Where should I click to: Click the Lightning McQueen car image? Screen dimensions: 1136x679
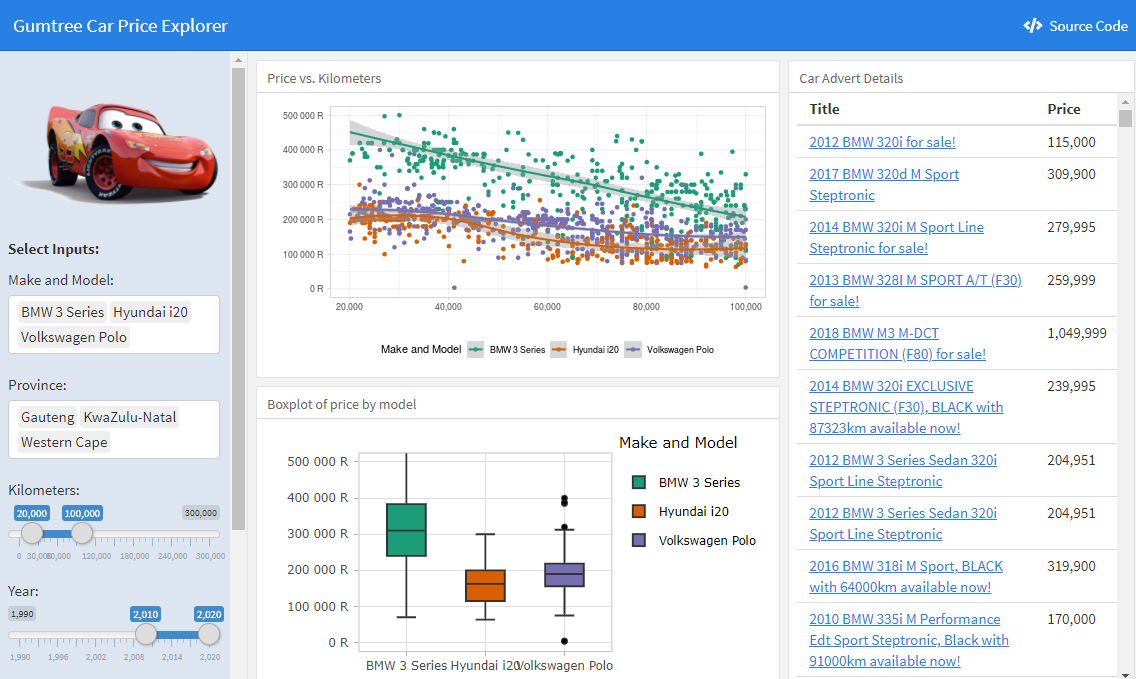[120, 150]
